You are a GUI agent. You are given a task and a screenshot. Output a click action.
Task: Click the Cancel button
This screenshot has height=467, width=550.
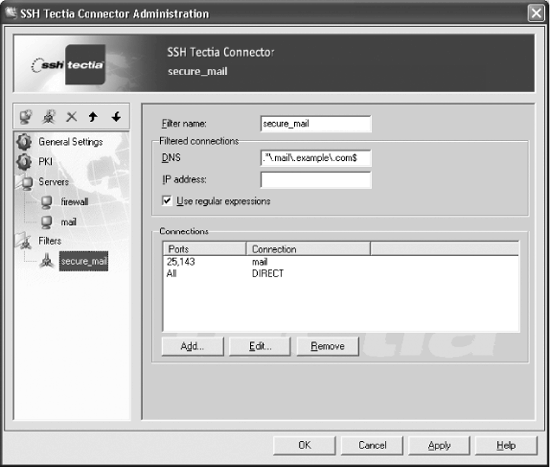coord(372,445)
